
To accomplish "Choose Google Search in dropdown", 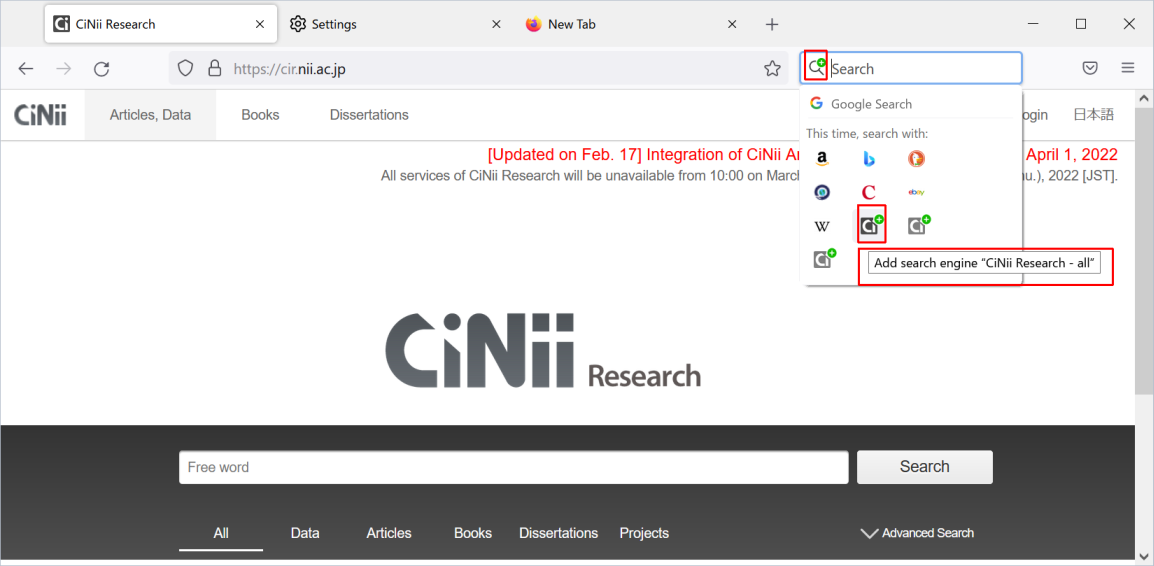I will click(910, 104).
